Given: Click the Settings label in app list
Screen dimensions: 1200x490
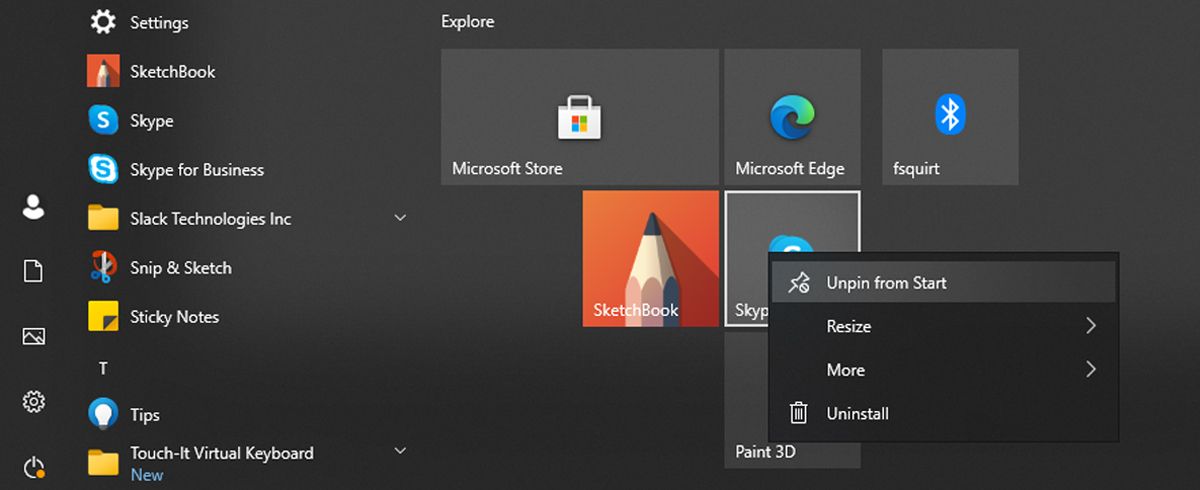Looking at the screenshot, I should point(159,22).
